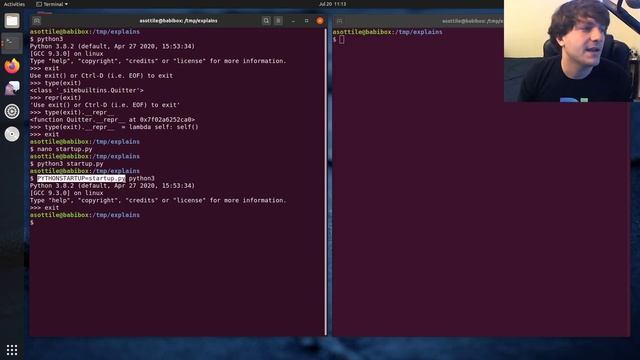Open the disc icon in the dock

12,134
